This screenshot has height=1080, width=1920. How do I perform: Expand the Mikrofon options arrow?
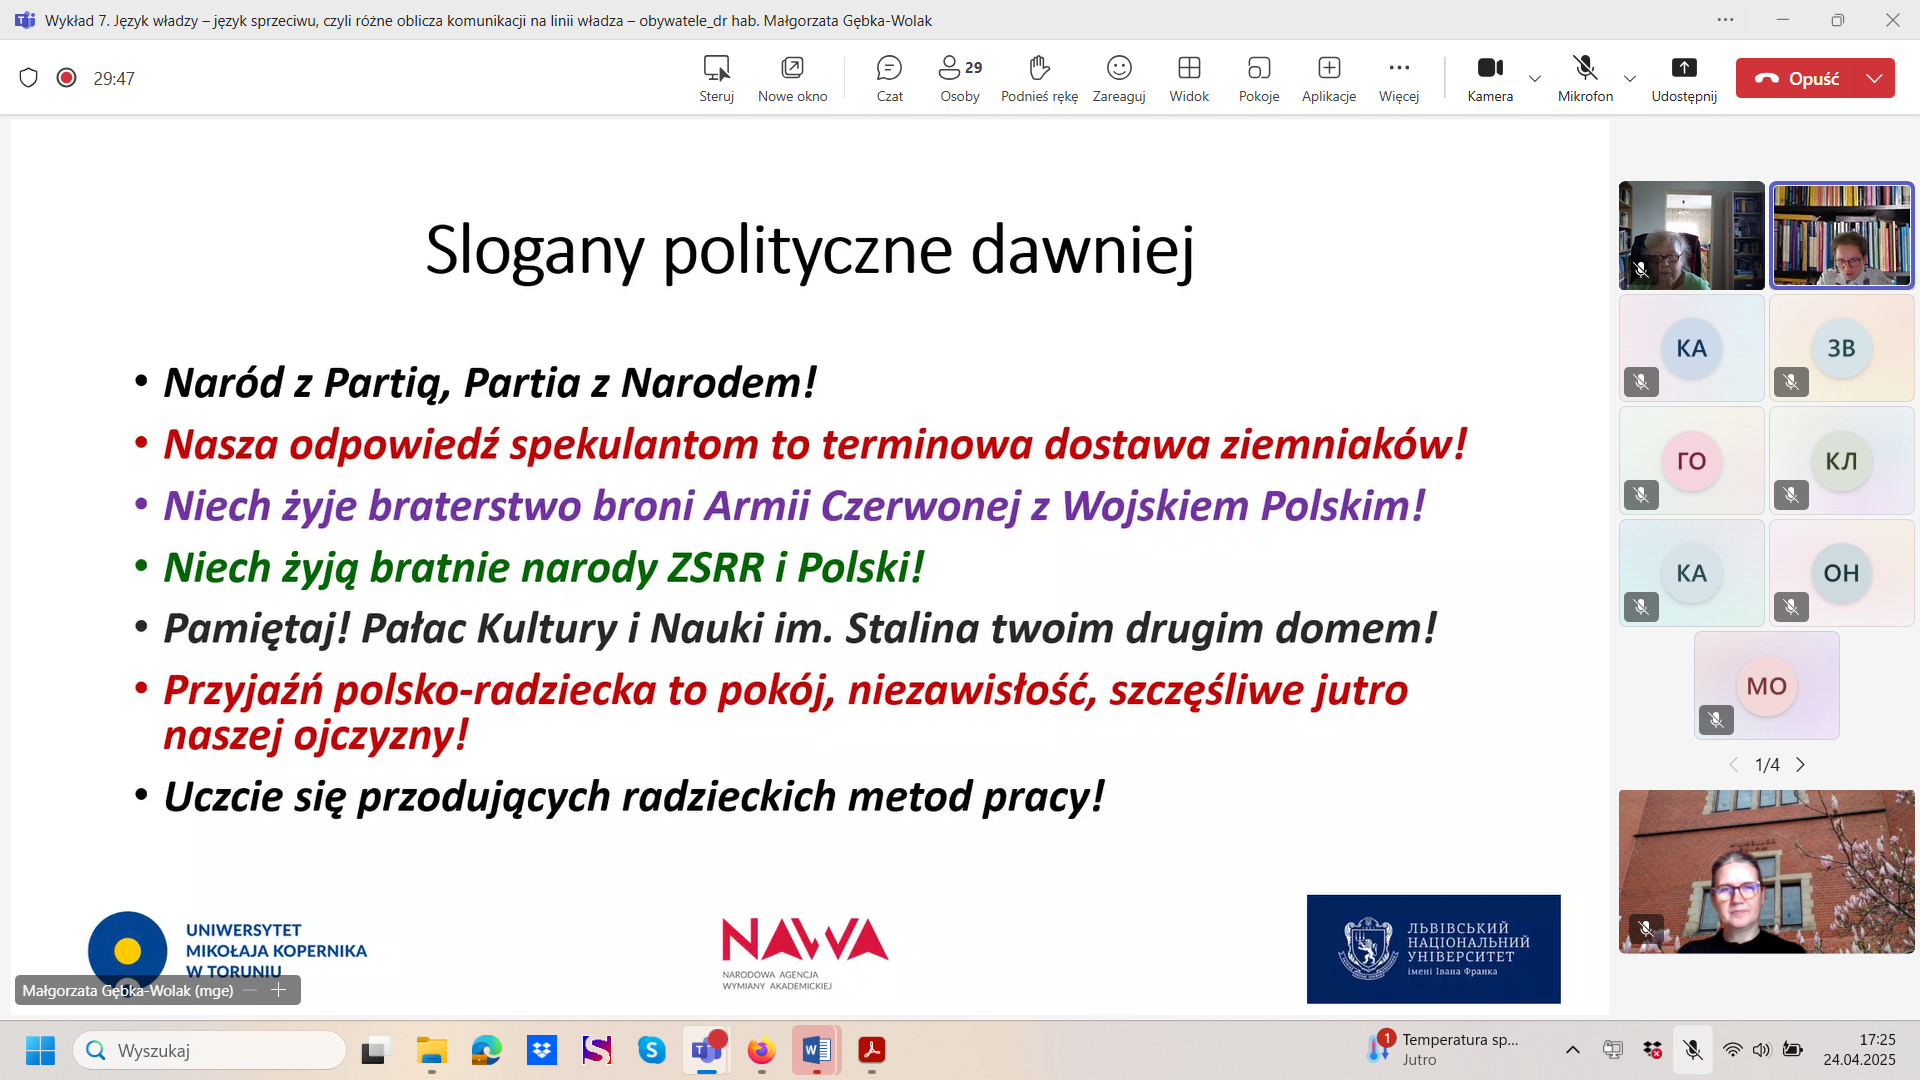[x=1629, y=78]
